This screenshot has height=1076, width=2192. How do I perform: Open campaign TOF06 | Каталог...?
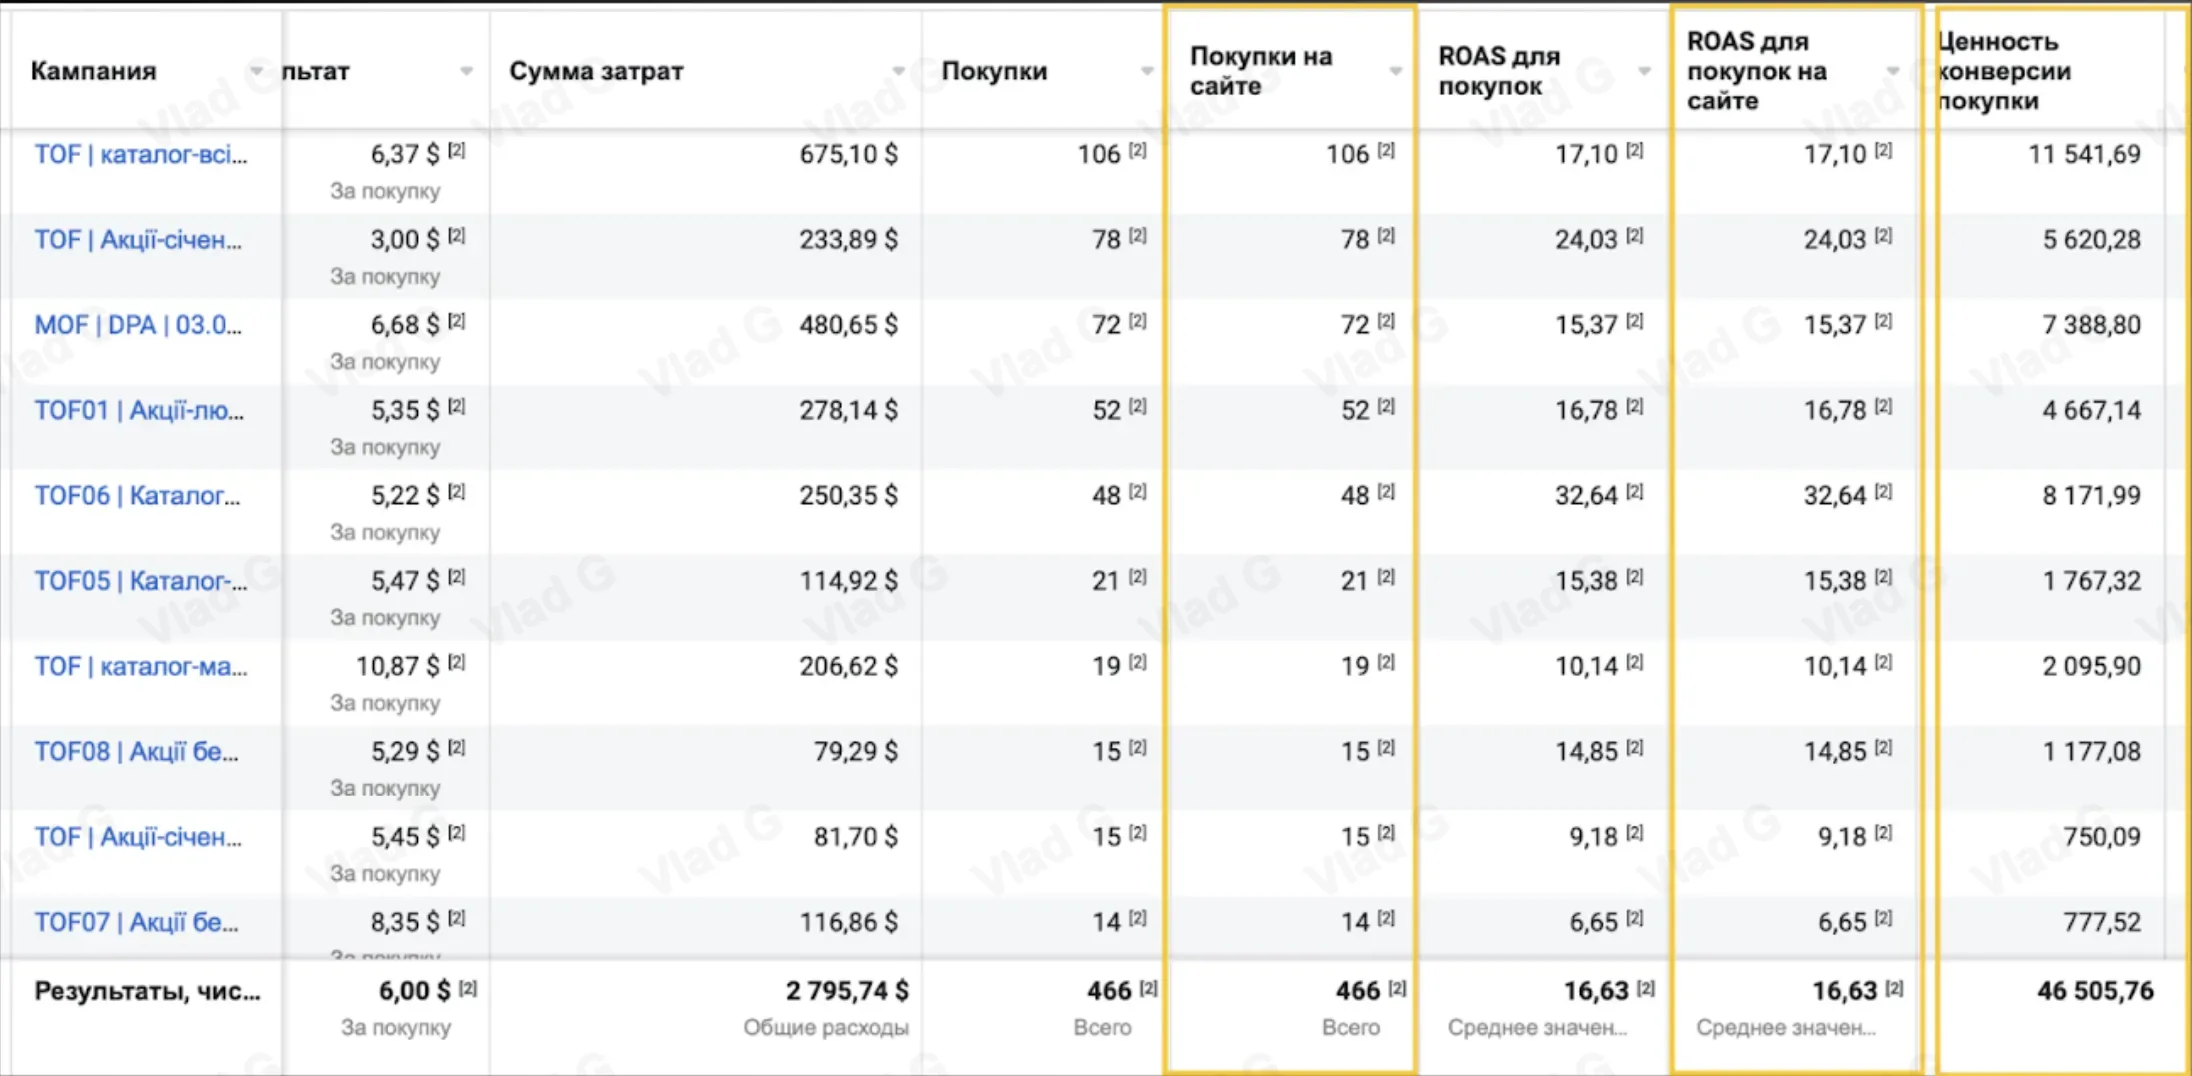click(137, 495)
